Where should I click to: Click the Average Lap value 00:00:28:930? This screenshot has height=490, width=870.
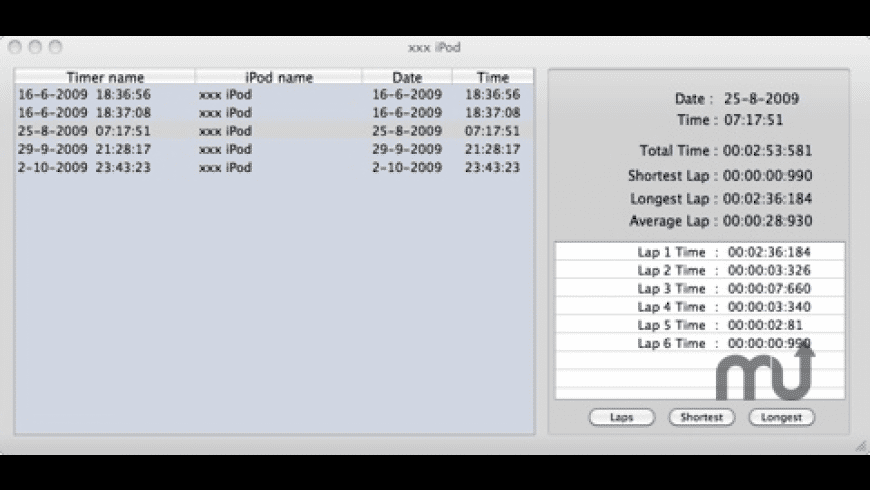pos(767,221)
